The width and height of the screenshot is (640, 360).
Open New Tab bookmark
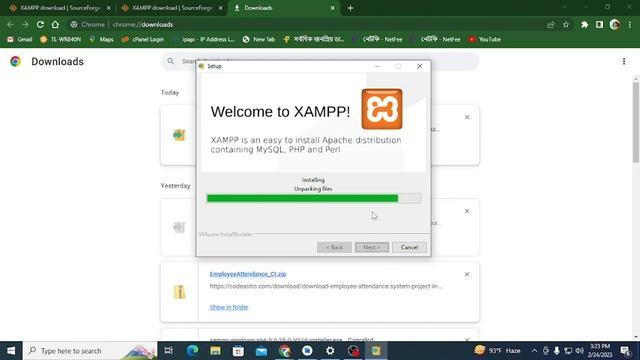(x=259, y=39)
